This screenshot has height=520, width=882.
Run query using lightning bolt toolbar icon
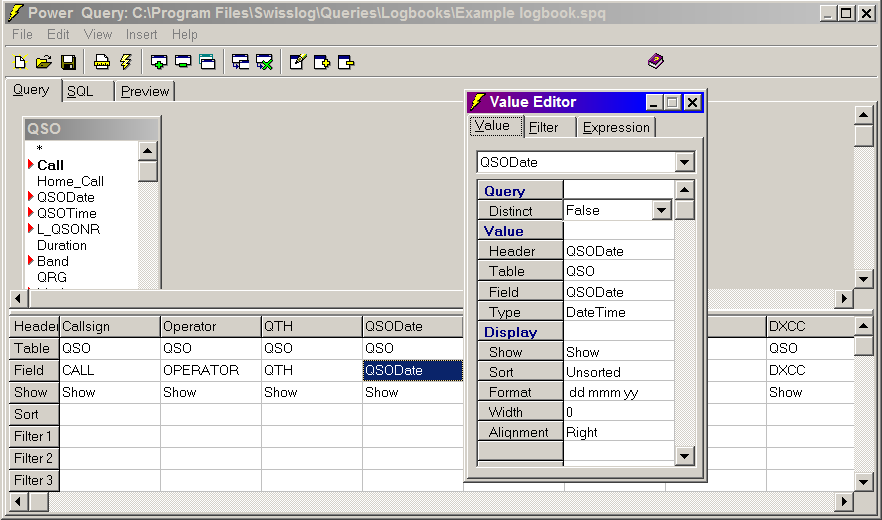click(x=126, y=62)
